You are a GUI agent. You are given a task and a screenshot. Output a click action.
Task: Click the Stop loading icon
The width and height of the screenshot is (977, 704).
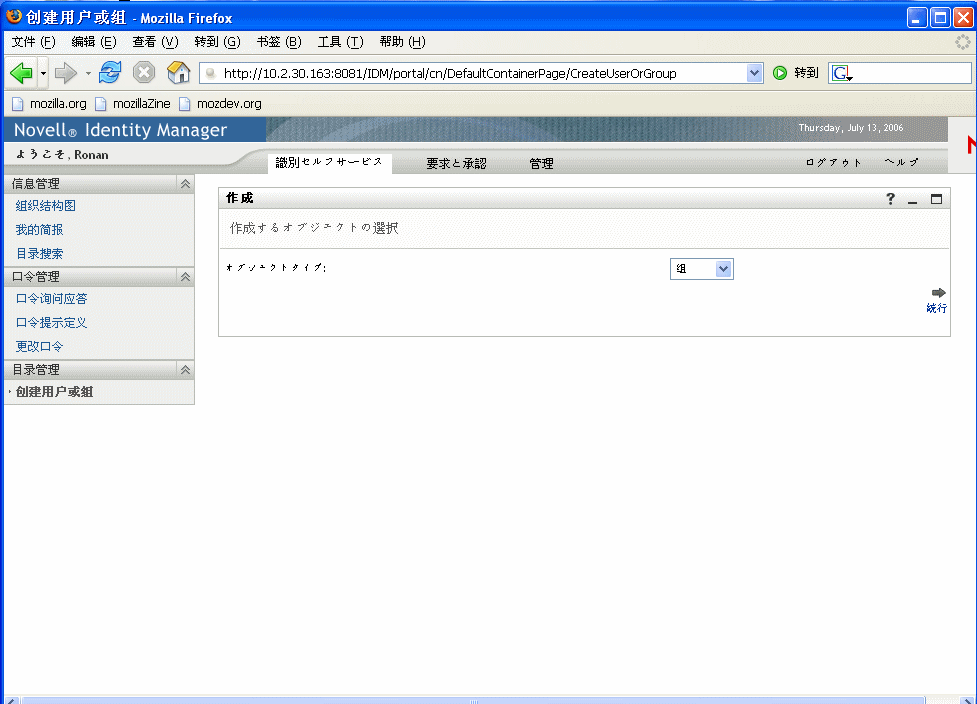(144, 72)
